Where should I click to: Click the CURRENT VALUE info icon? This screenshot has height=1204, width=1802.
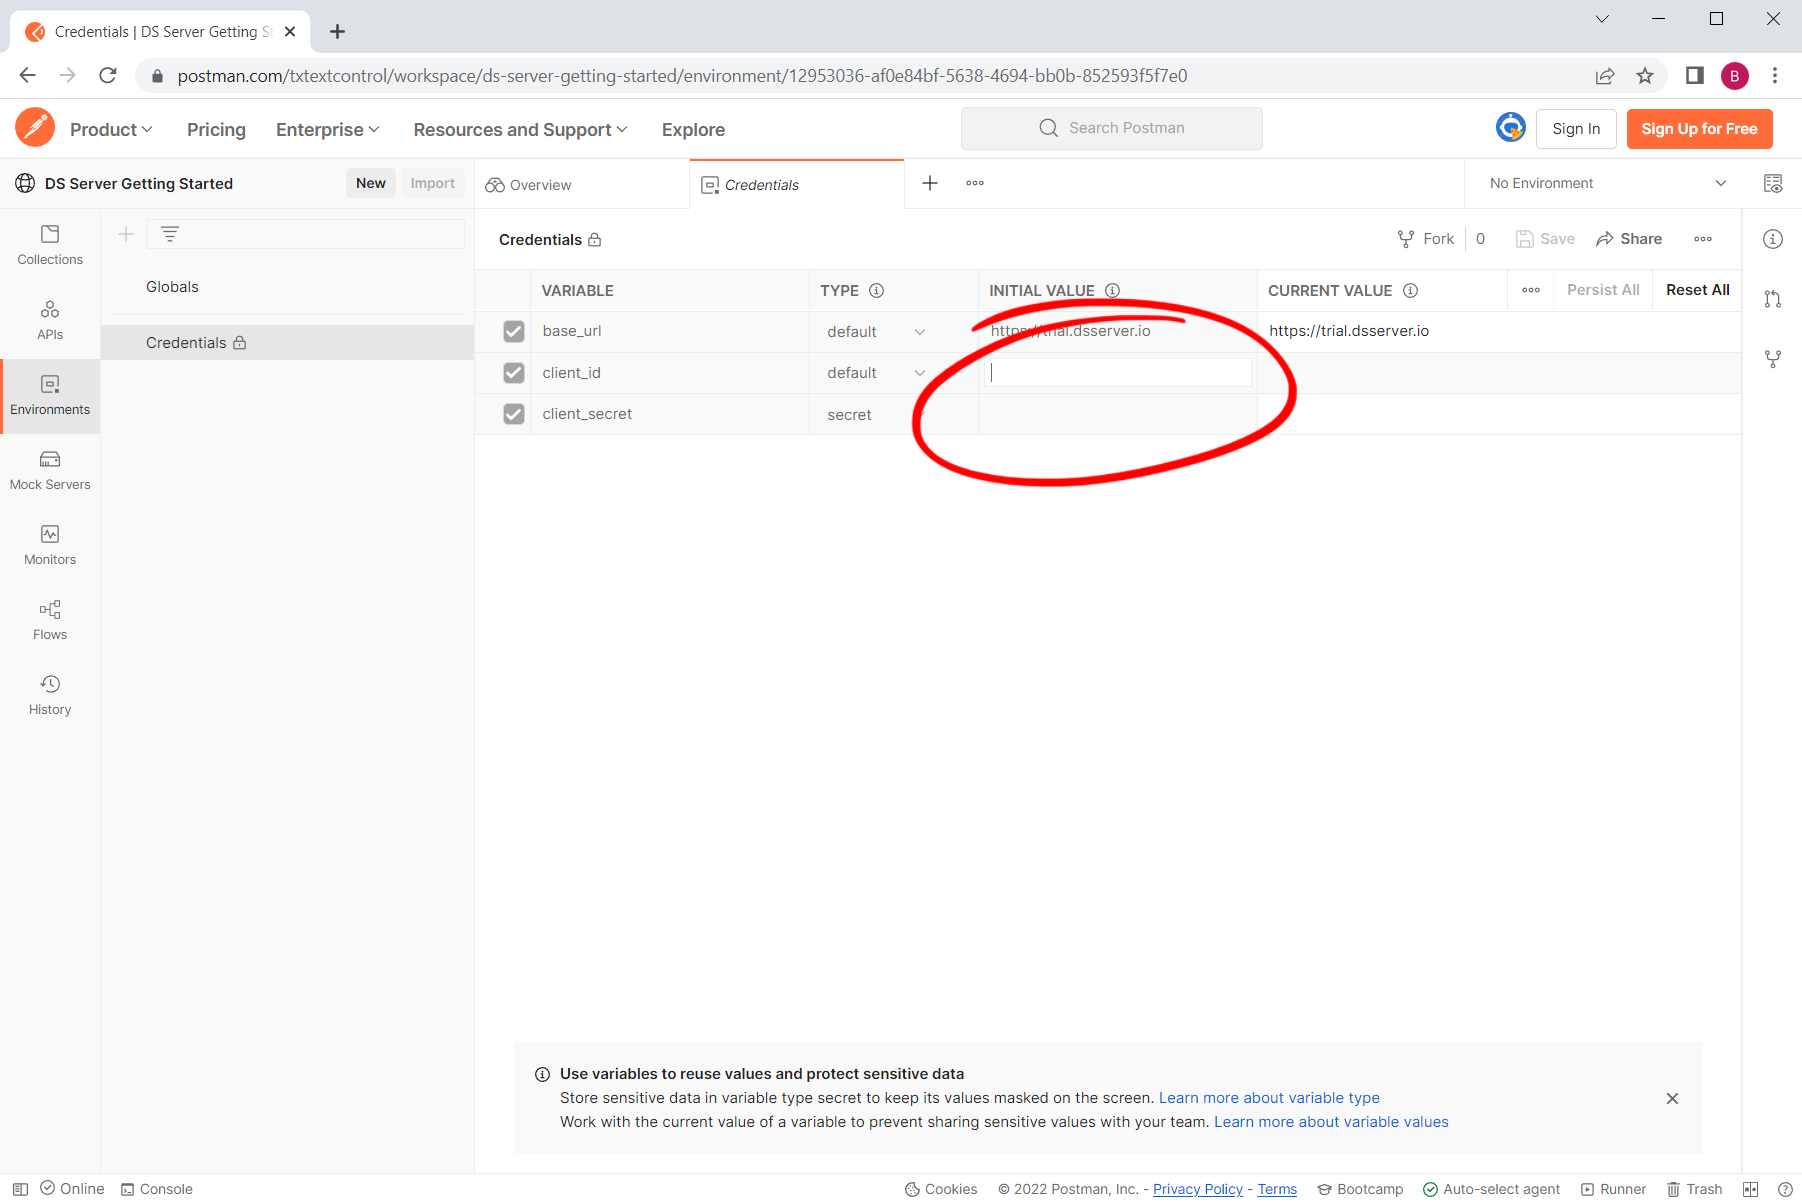(1411, 291)
